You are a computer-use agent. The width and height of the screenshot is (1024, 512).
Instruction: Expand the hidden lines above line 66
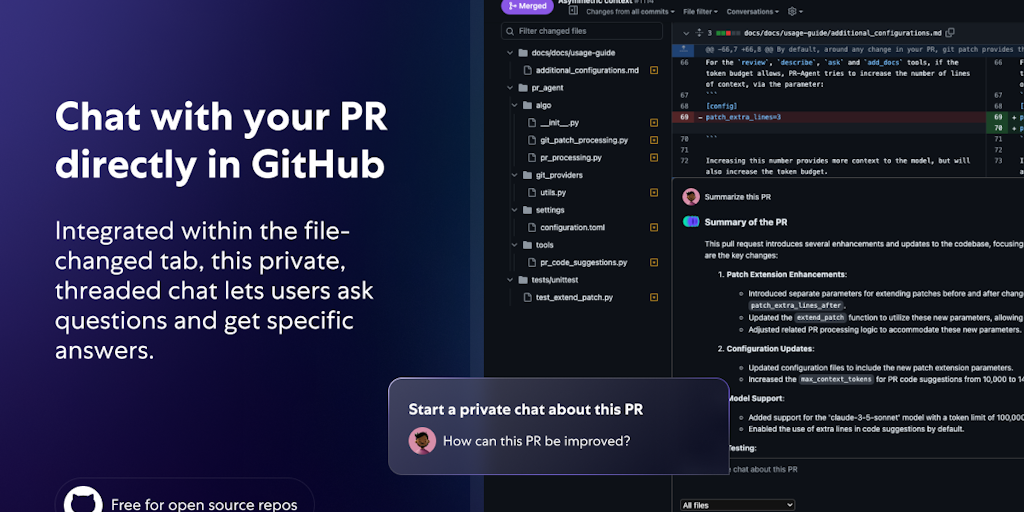point(683,49)
